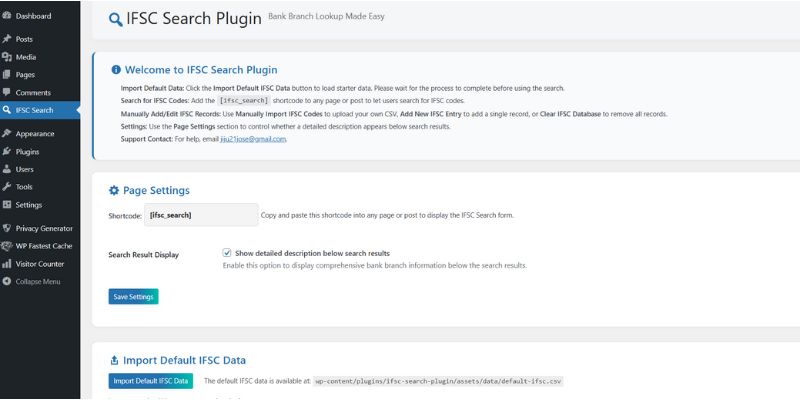Click the Visitor Counter chart icon
Screen dimensions: 800x400
(7, 264)
